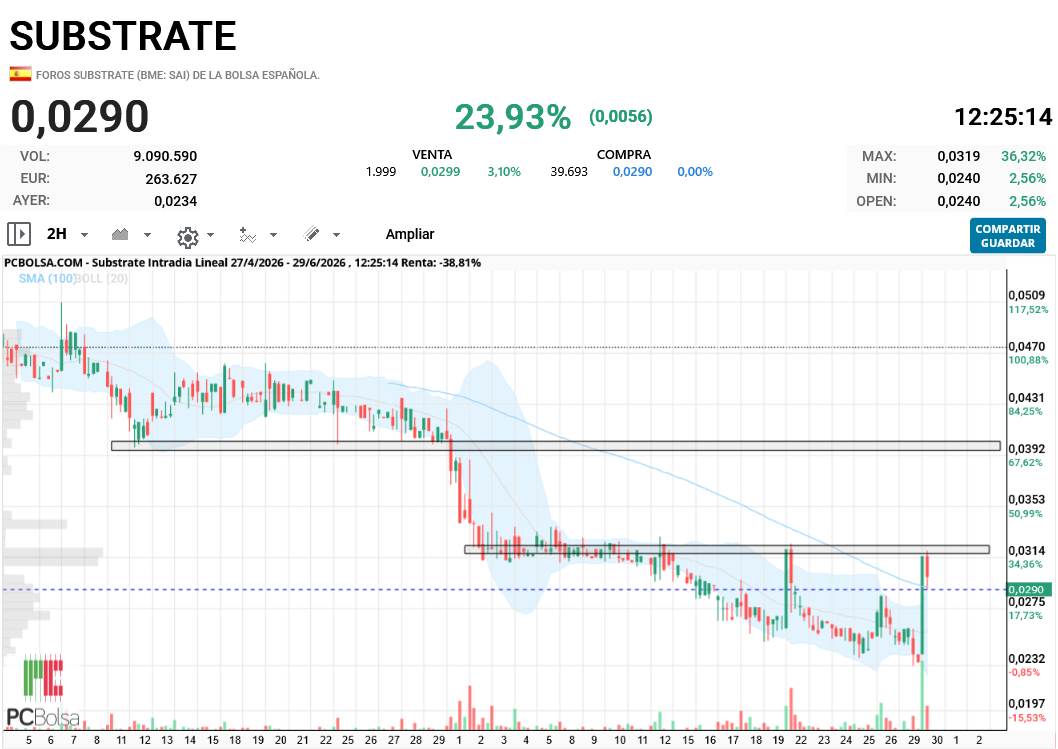Click the COMPARTIR GUARDAR button
Screen dimensions: 1058x749
pos(1007,235)
